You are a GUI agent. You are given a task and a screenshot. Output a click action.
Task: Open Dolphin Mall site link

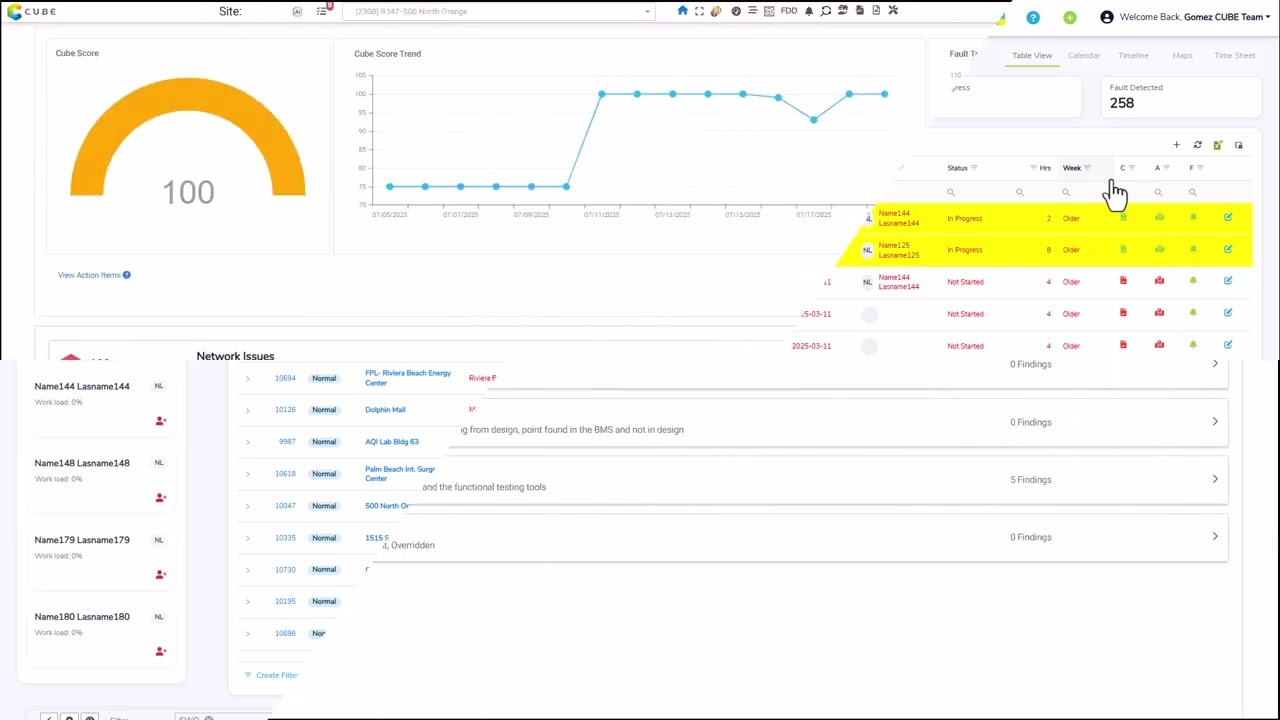385,410
